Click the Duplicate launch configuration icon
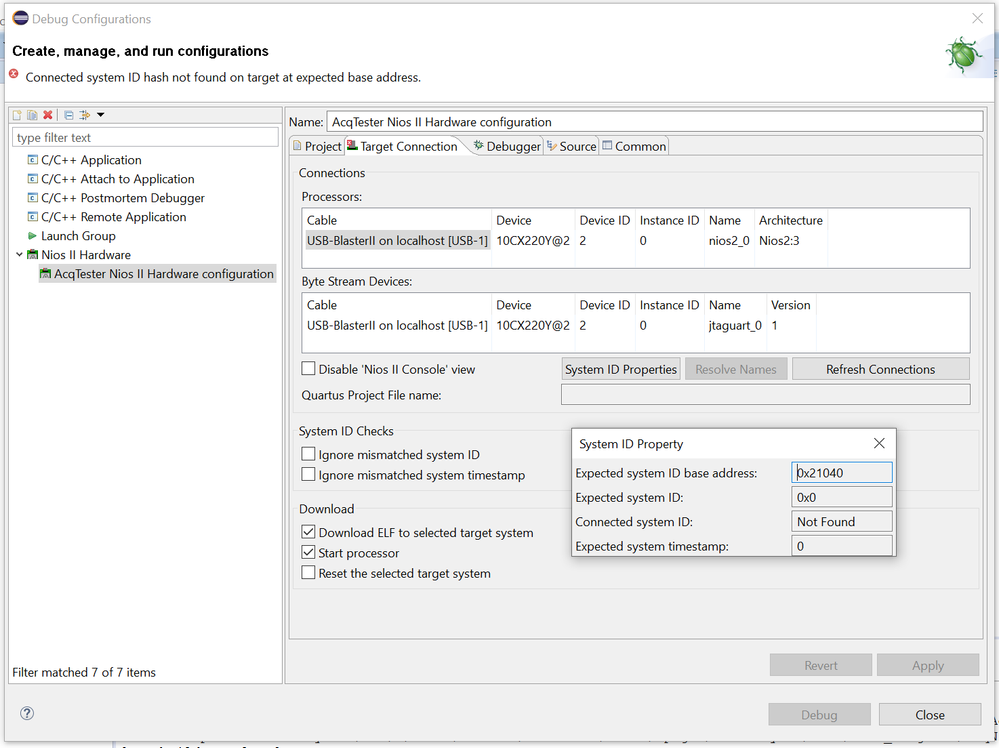Screen dimensions: 999x748 [x=32, y=115]
